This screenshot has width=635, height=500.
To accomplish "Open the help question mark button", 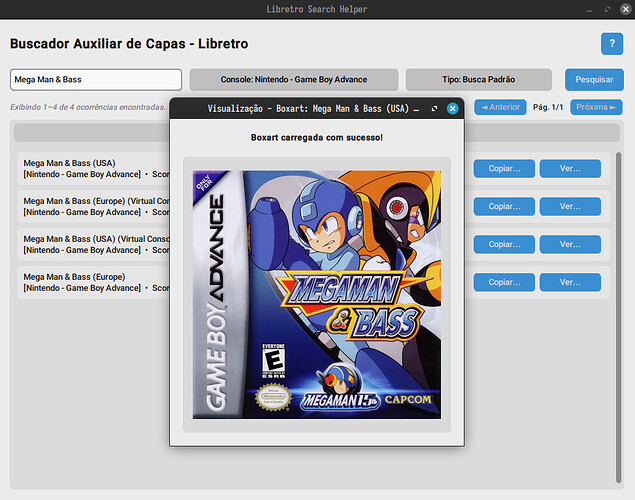I will [x=612, y=44].
